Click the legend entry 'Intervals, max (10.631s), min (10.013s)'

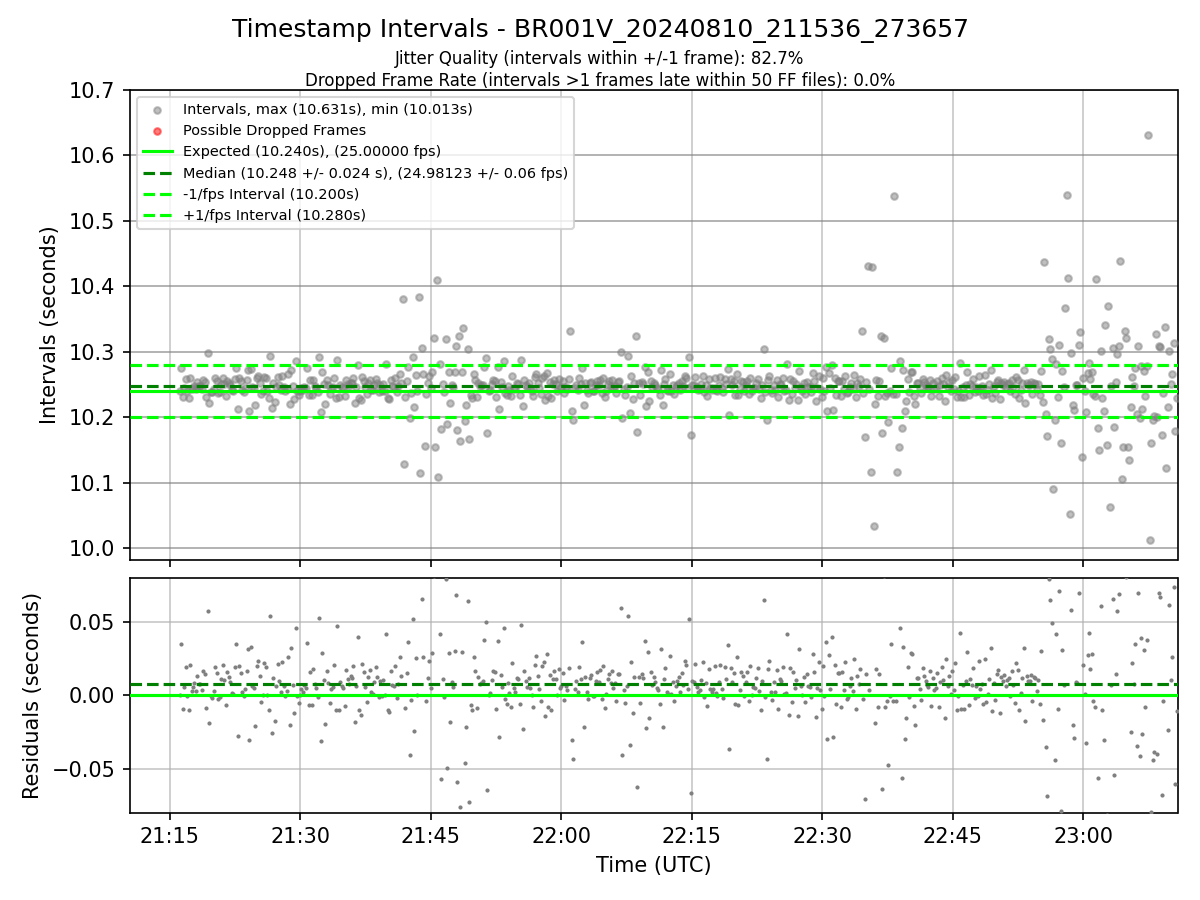click(328, 109)
